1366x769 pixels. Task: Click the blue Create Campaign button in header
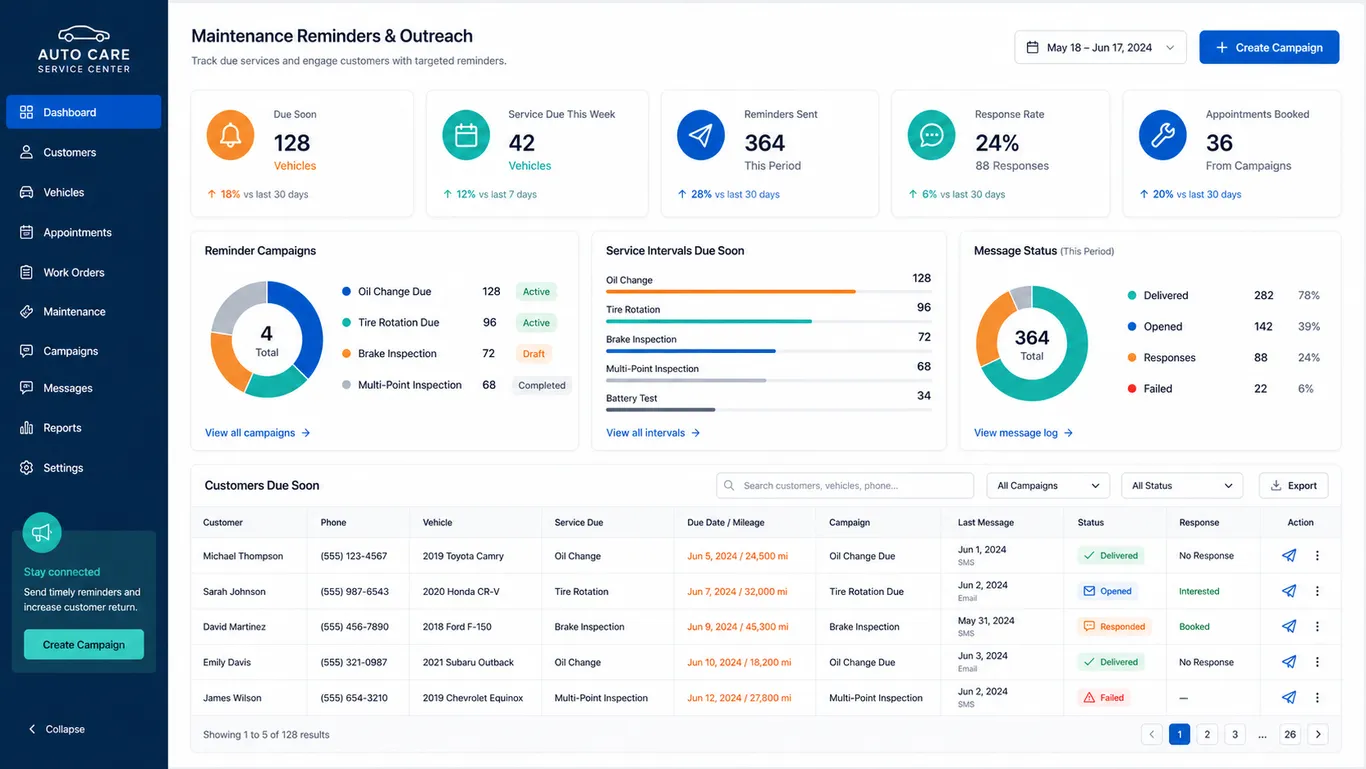pos(1269,47)
